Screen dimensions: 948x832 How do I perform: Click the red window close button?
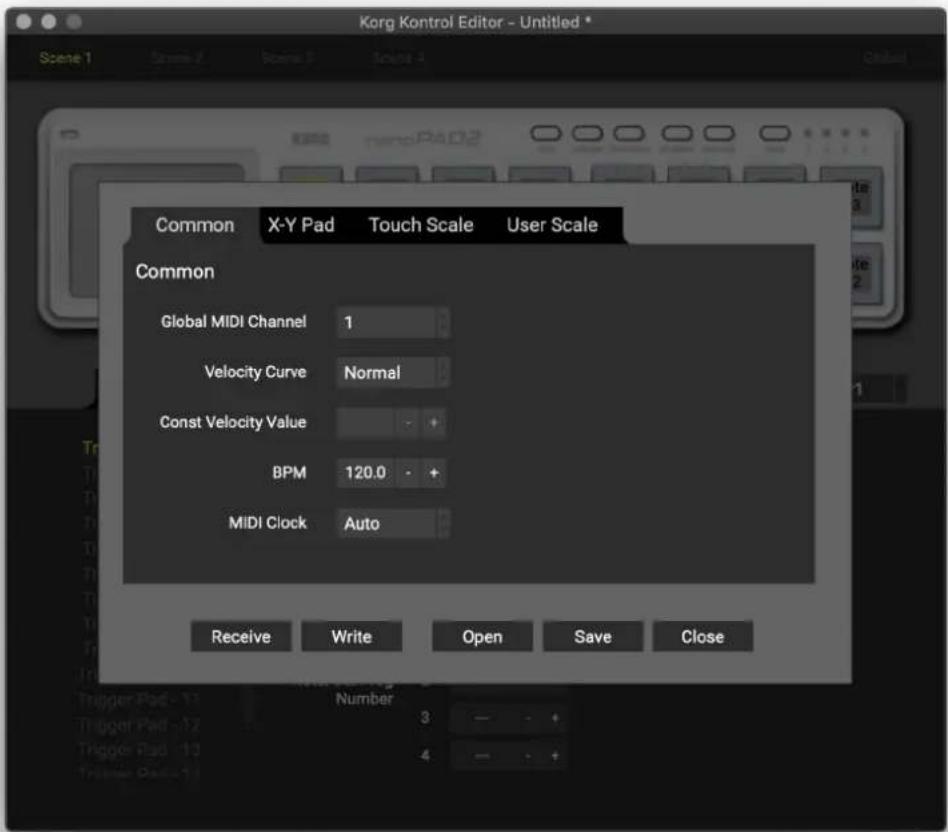click(24, 22)
